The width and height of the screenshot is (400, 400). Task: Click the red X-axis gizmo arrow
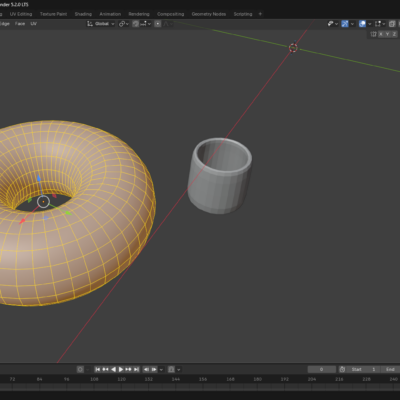click(22, 221)
